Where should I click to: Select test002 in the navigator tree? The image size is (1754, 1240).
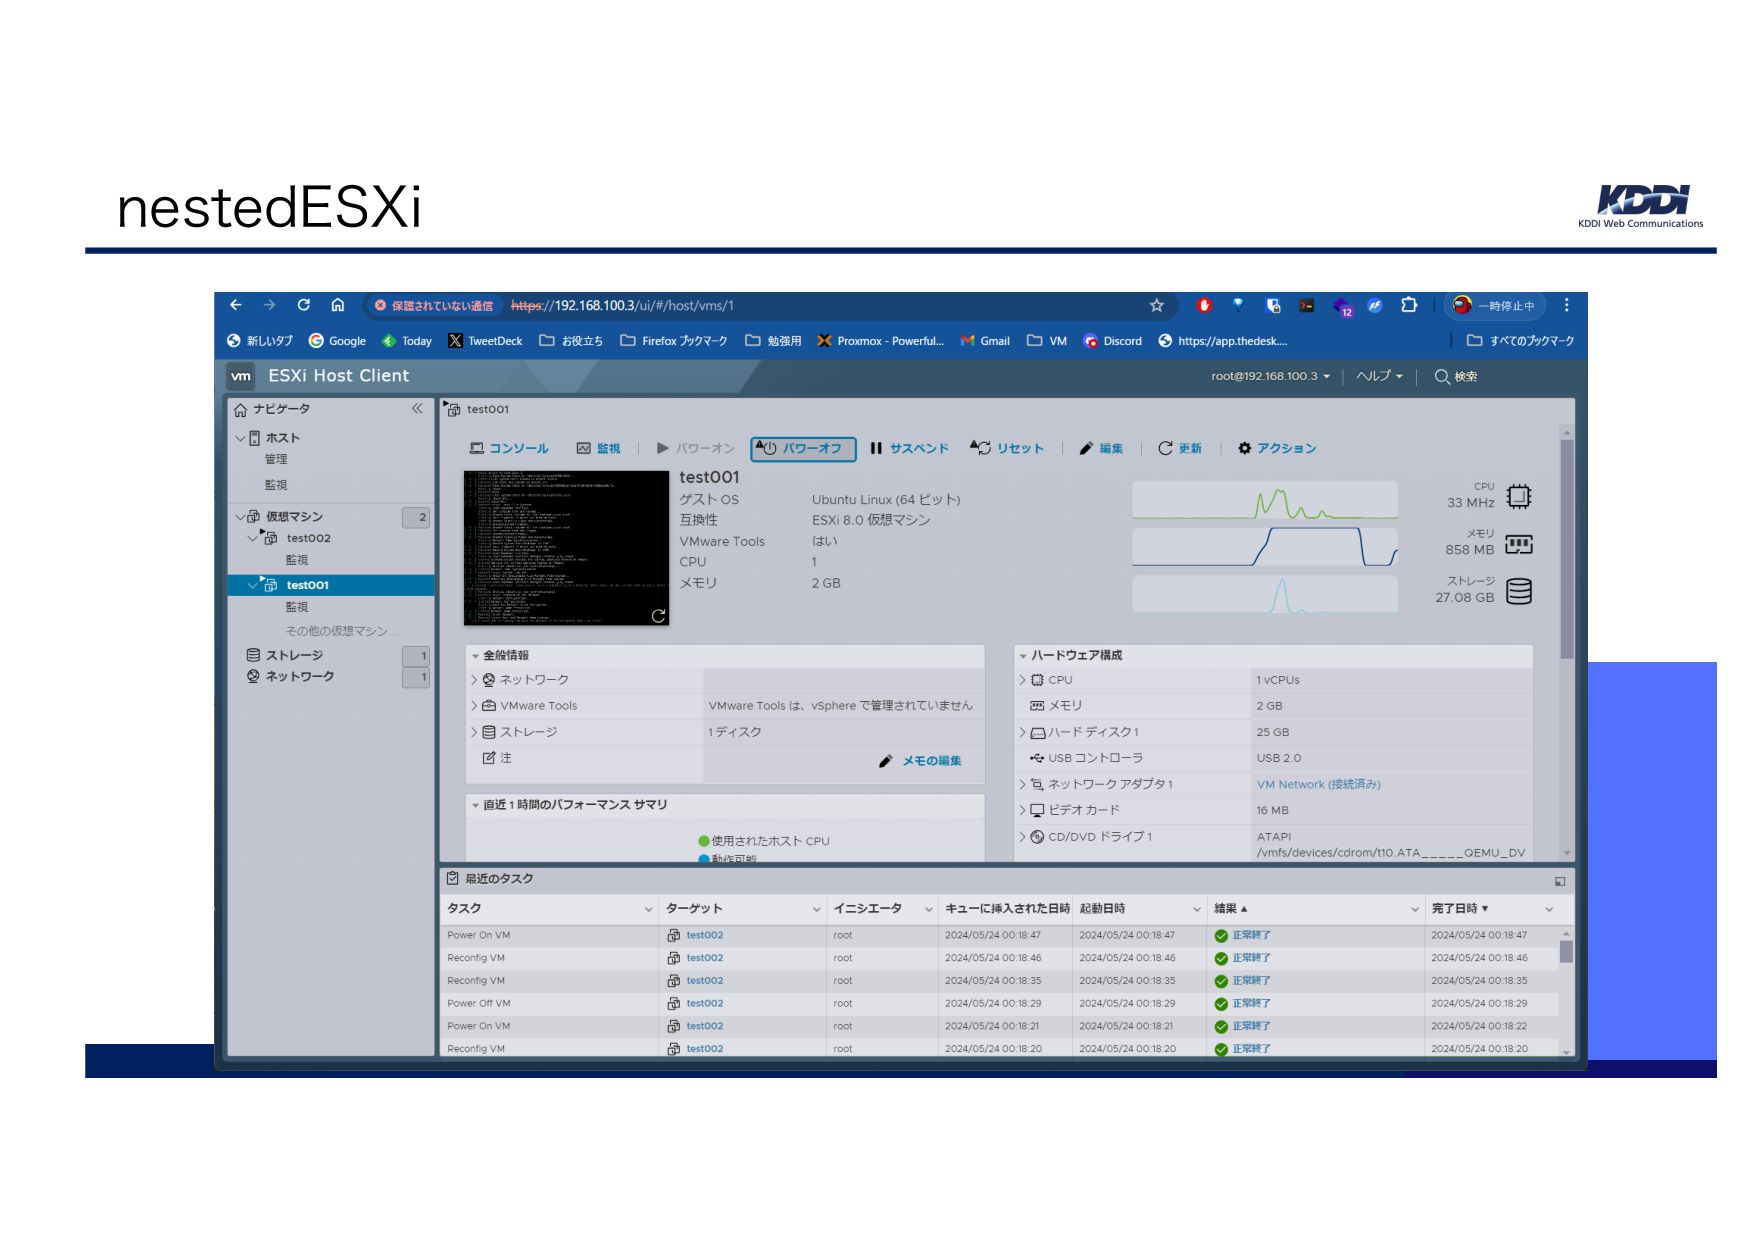(308, 538)
